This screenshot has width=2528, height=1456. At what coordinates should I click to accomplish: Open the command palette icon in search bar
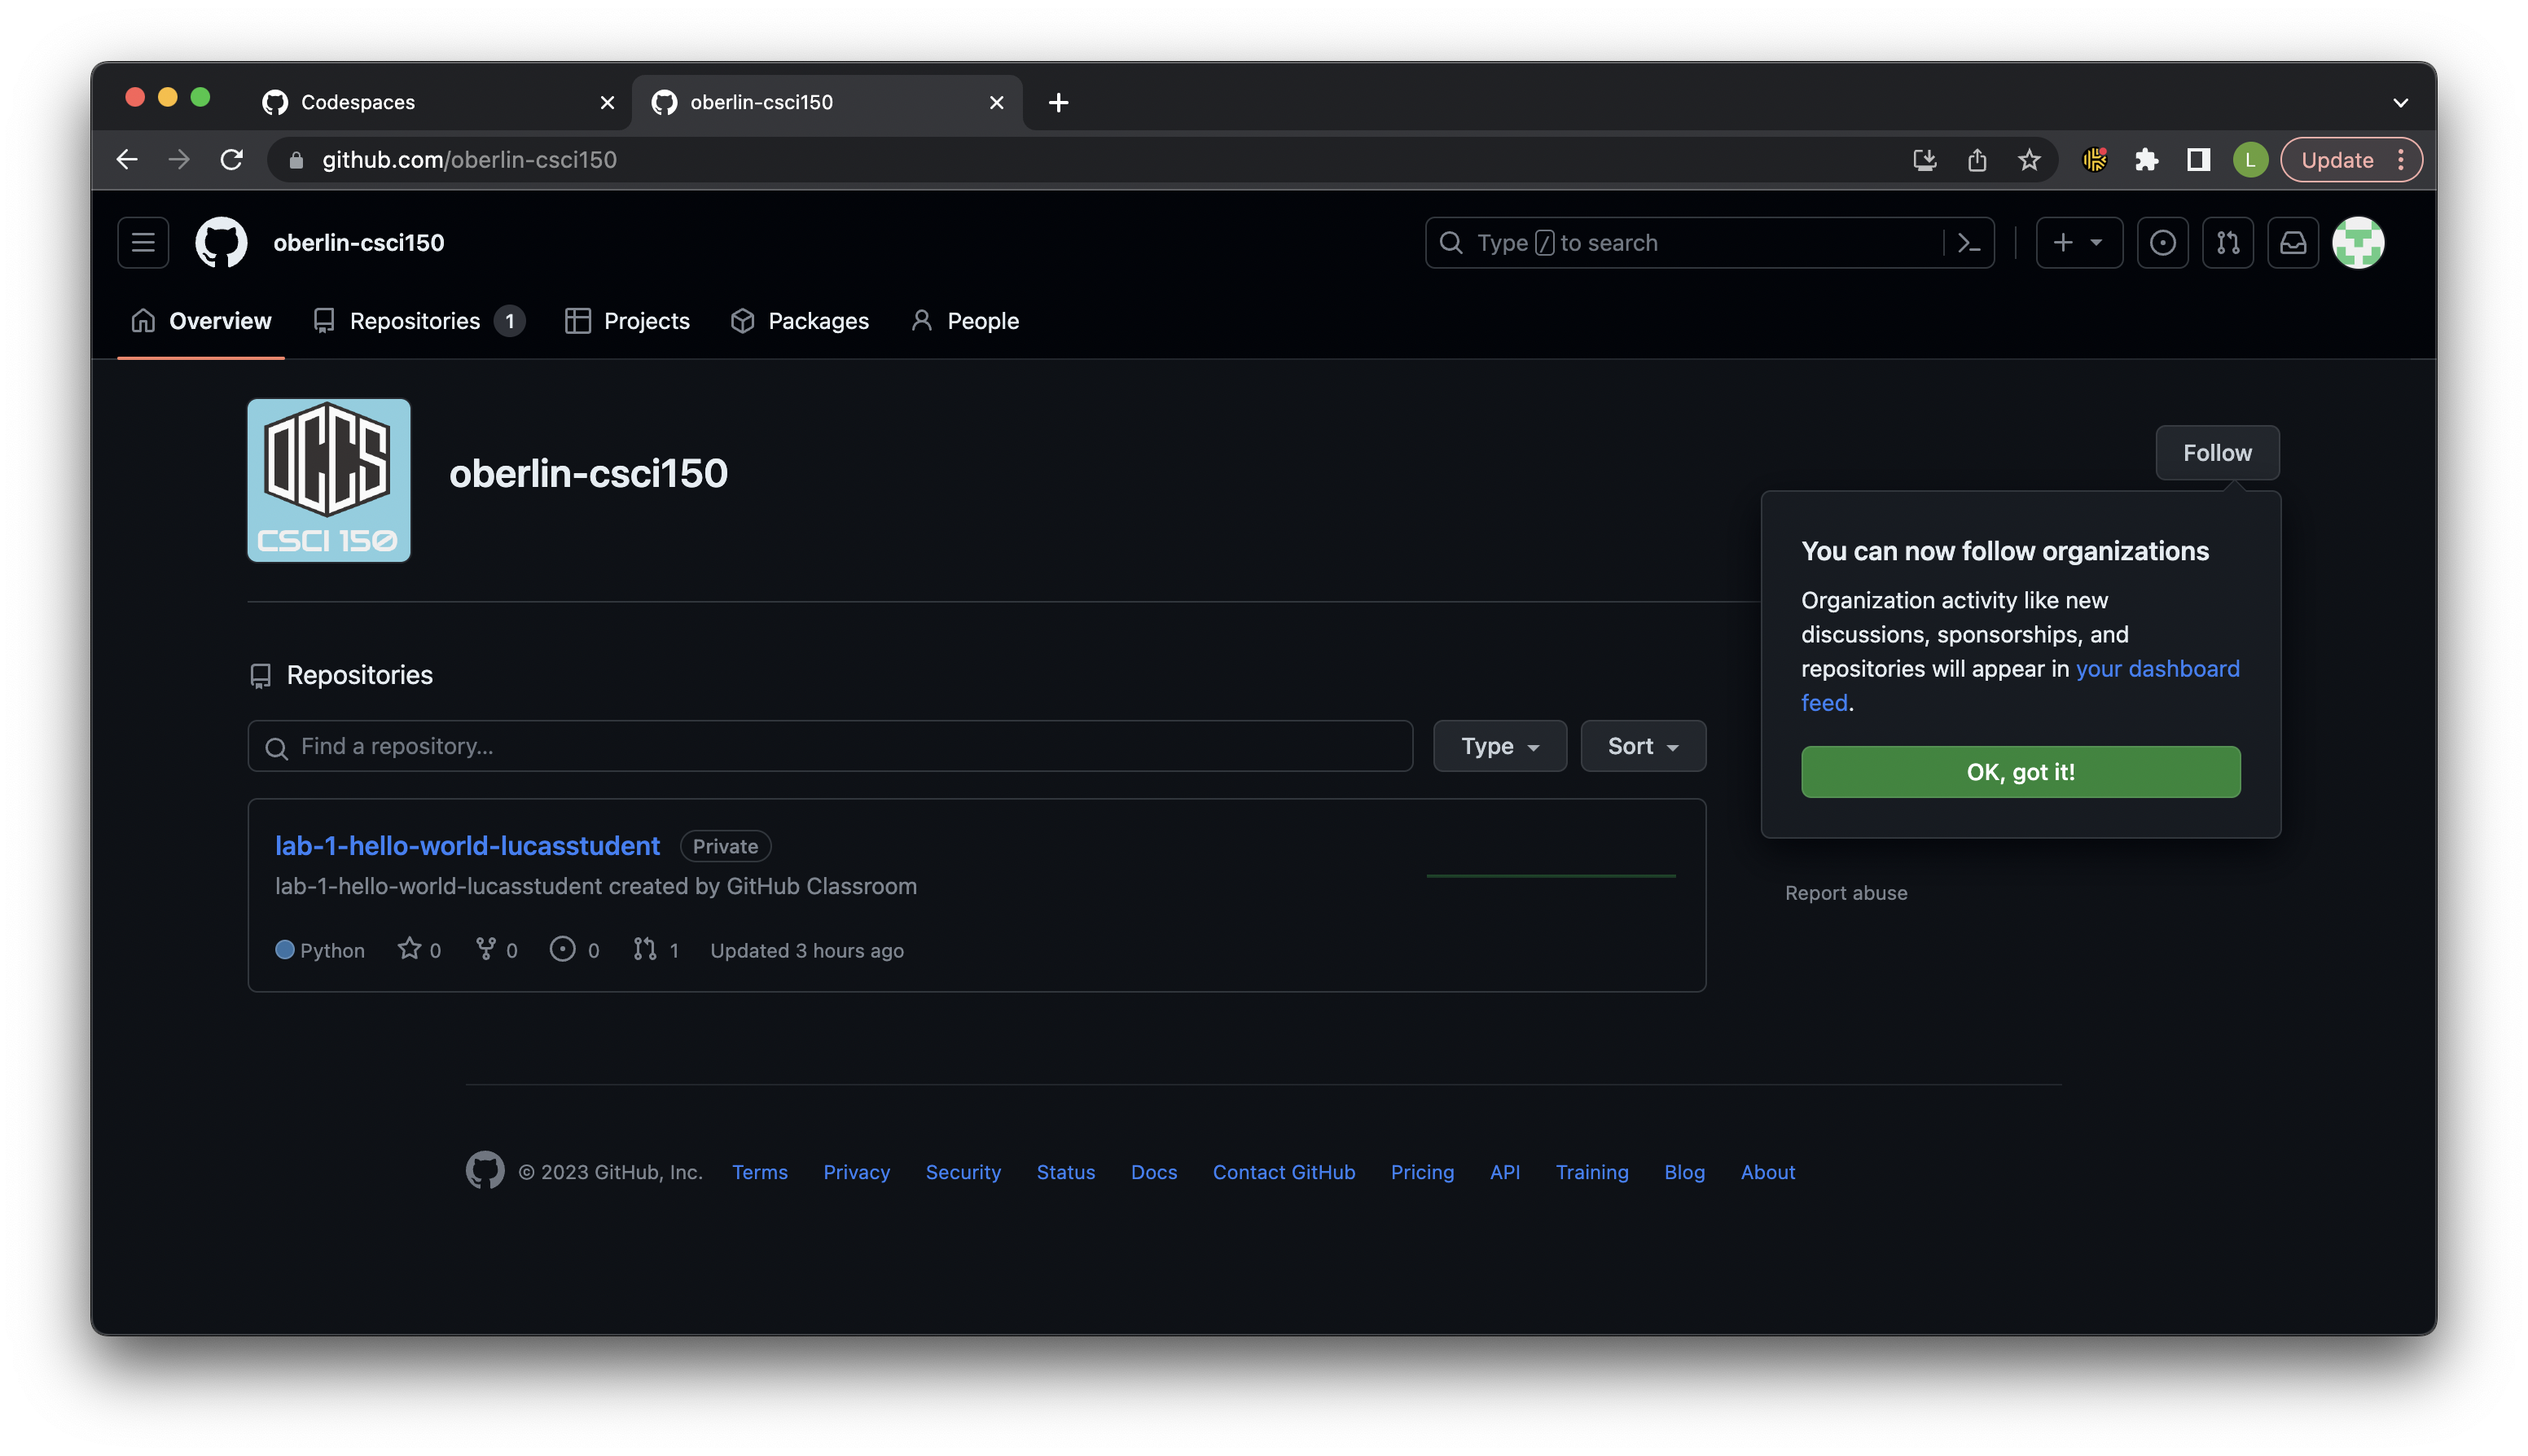point(1968,243)
